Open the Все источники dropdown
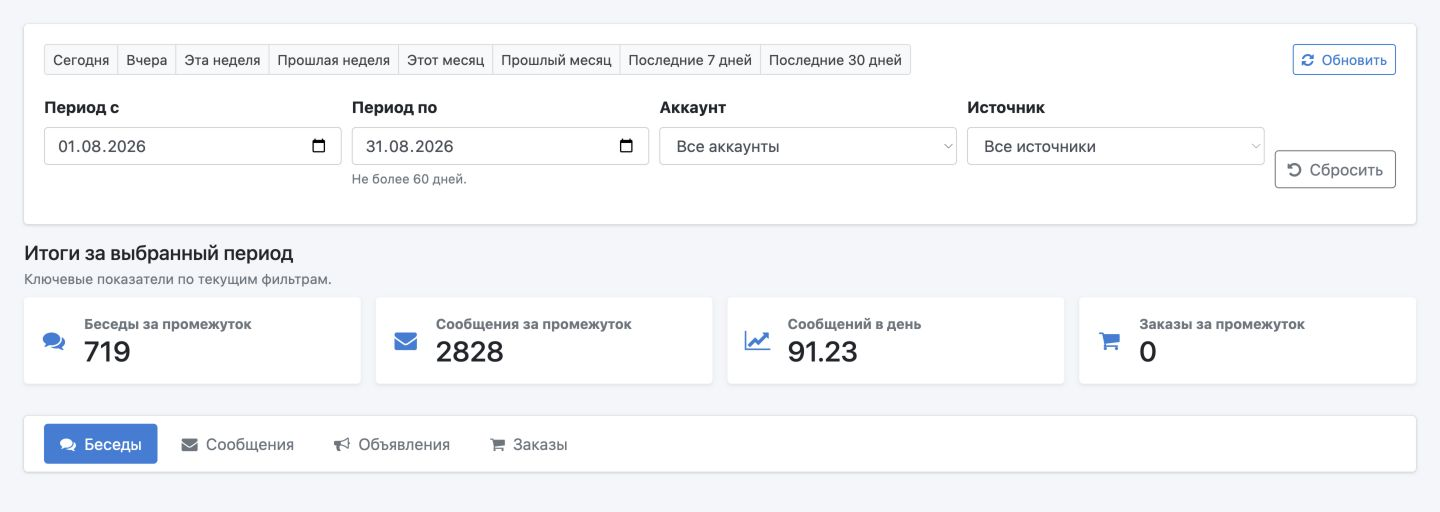1440x512 pixels. pos(1116,146)
